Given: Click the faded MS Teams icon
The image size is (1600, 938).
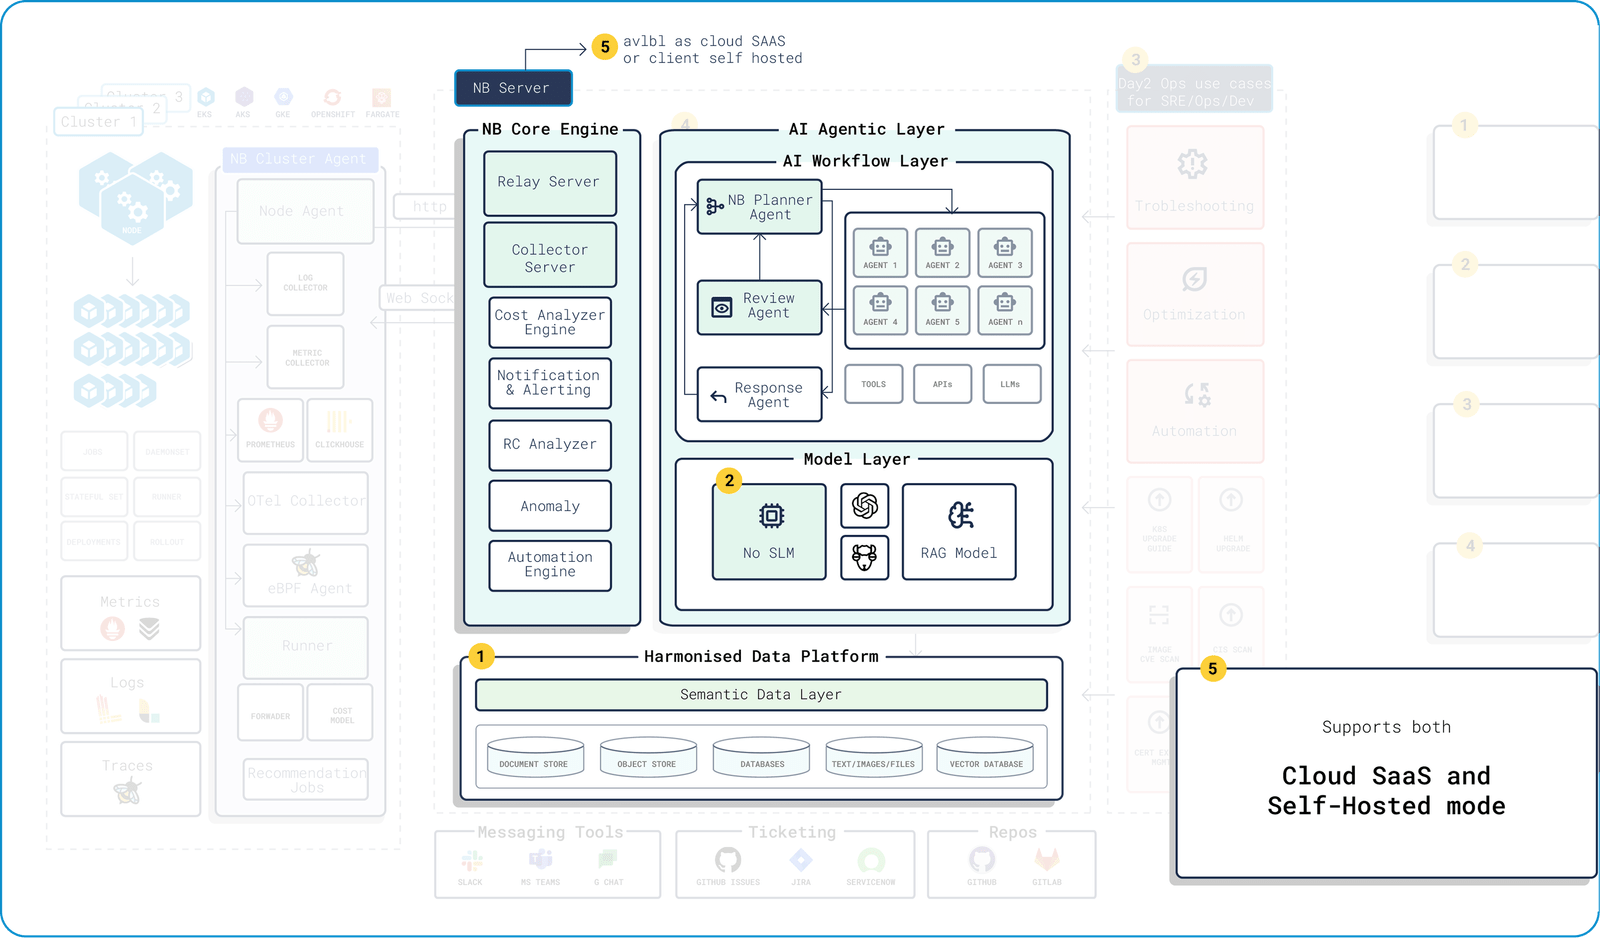Looking at the screenshot, I should [x=541, y=859].
